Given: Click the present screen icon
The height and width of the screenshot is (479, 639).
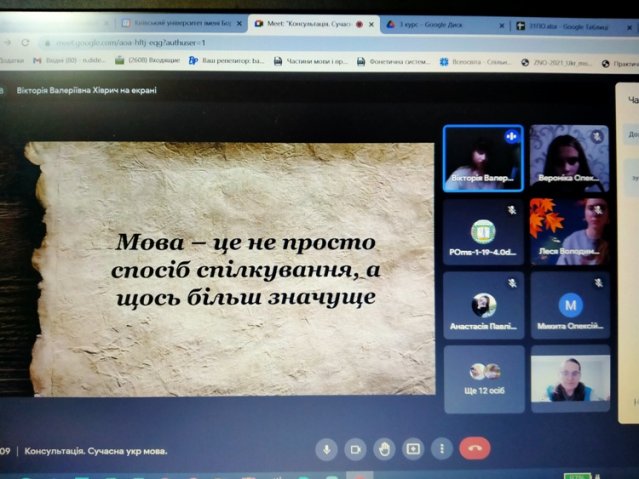Looking at the screenshot, I should [x=413, y=449].
